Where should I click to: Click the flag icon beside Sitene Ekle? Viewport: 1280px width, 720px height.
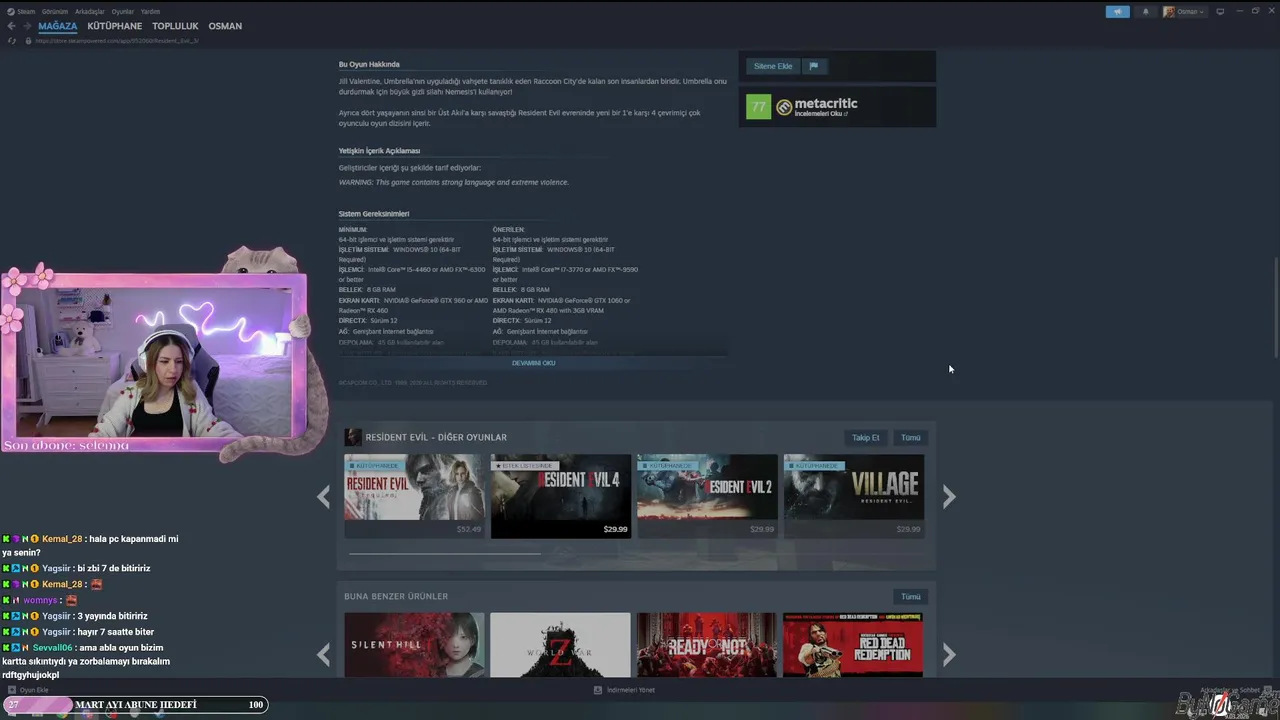click(813, 66)
